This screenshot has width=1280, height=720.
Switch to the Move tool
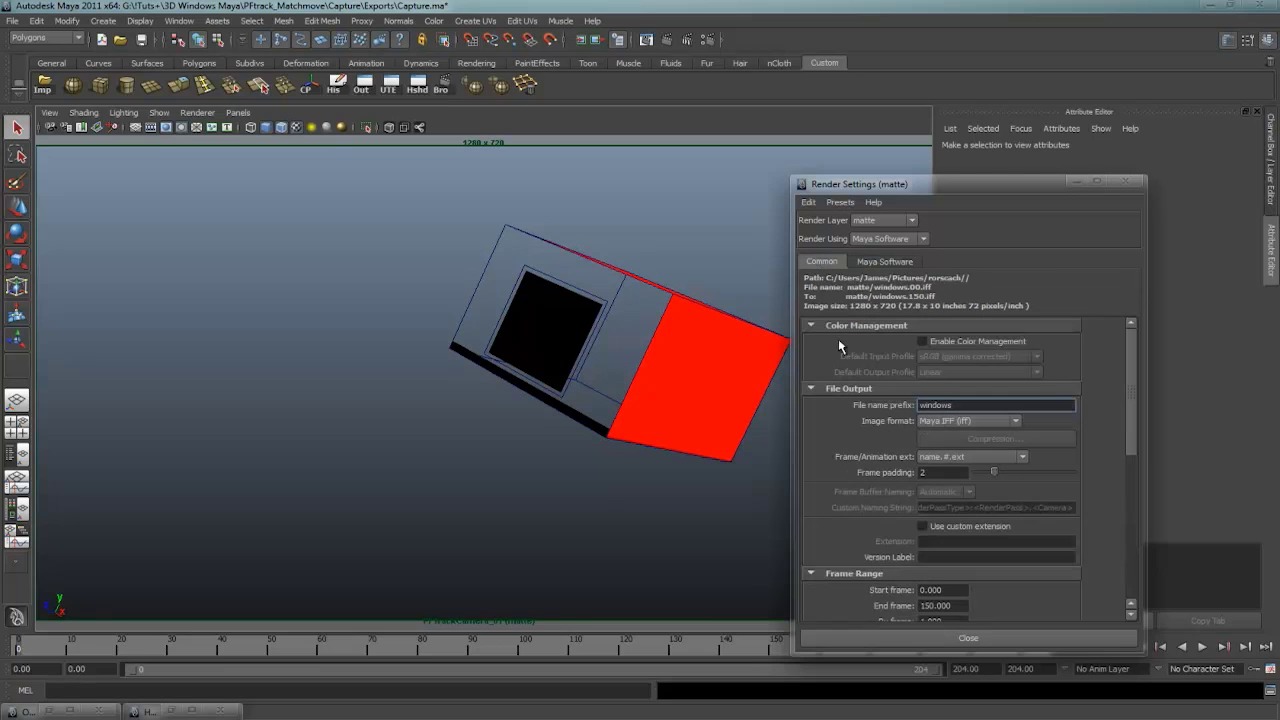click(17, 207)
